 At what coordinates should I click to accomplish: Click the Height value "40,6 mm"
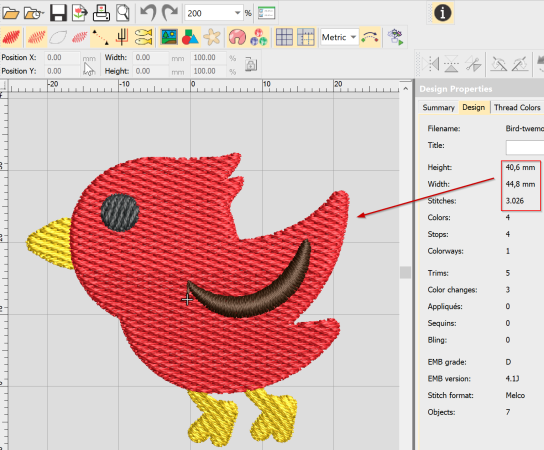(x=520, y=167)
